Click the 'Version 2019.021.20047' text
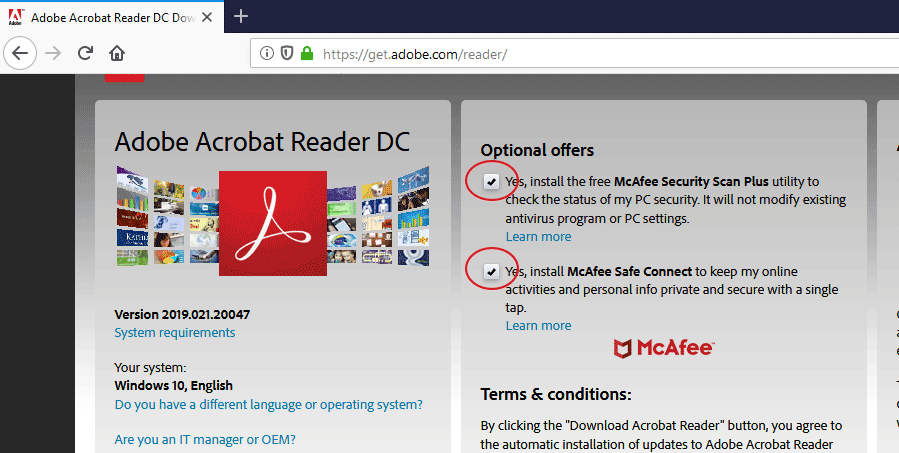Image resolution: width=899 pixels, height=453 pixels. [x=182, y=314]
